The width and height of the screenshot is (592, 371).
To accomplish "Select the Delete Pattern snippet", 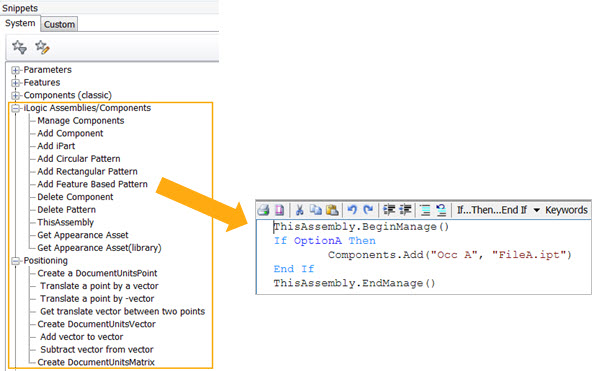I will (x=66, y=210).
